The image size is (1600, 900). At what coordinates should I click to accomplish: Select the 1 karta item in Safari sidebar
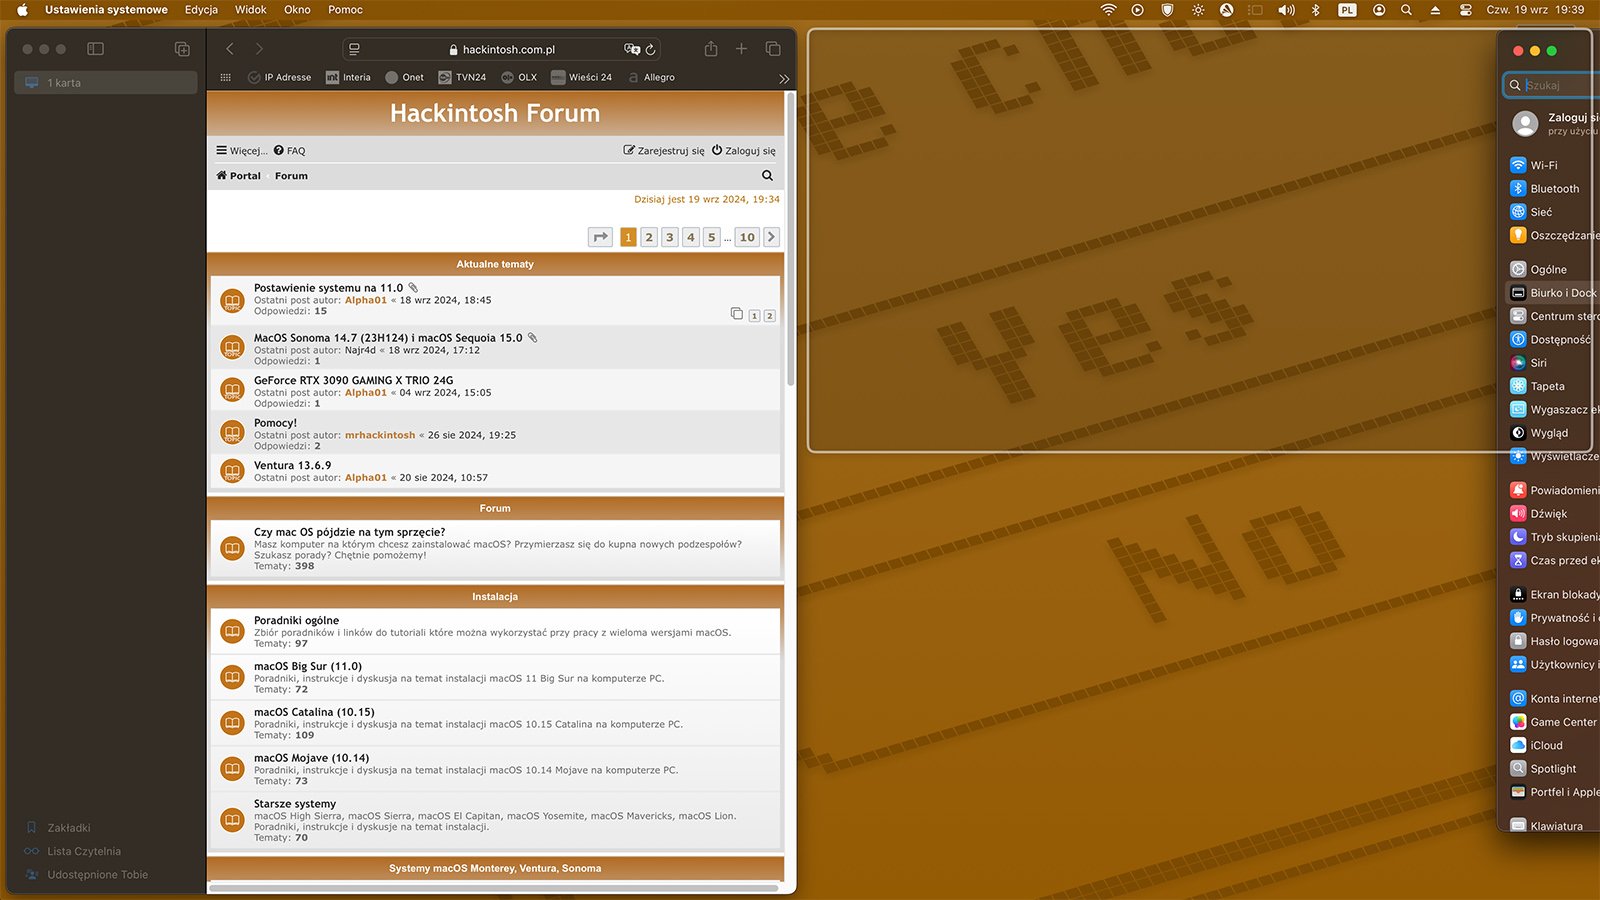105,83
